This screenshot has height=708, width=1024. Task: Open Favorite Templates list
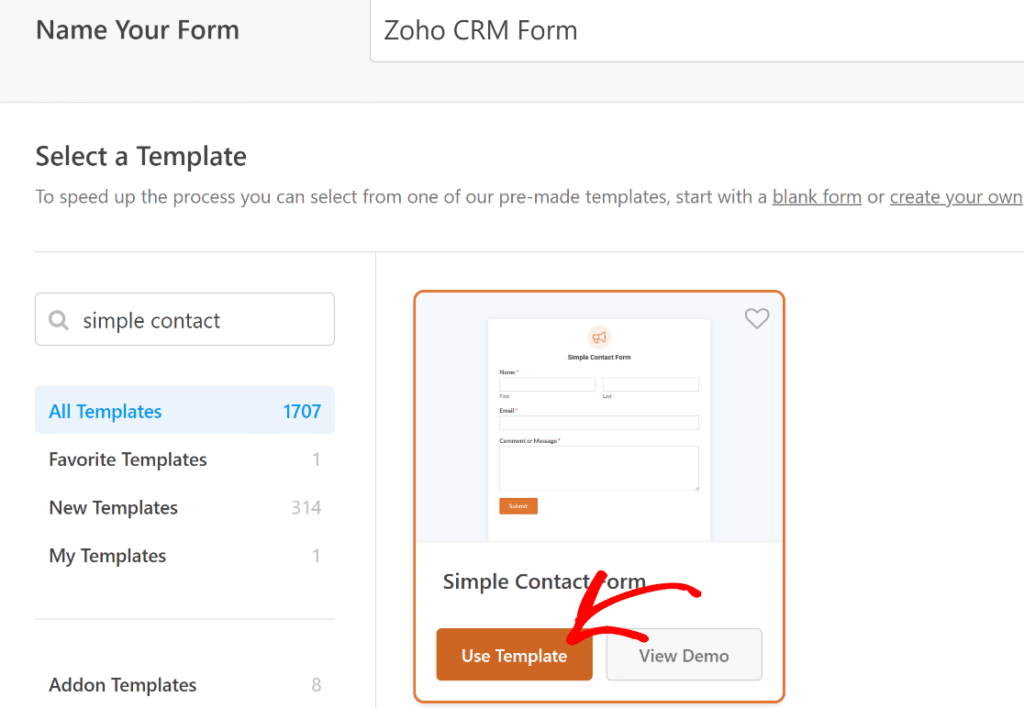[128, 459]
